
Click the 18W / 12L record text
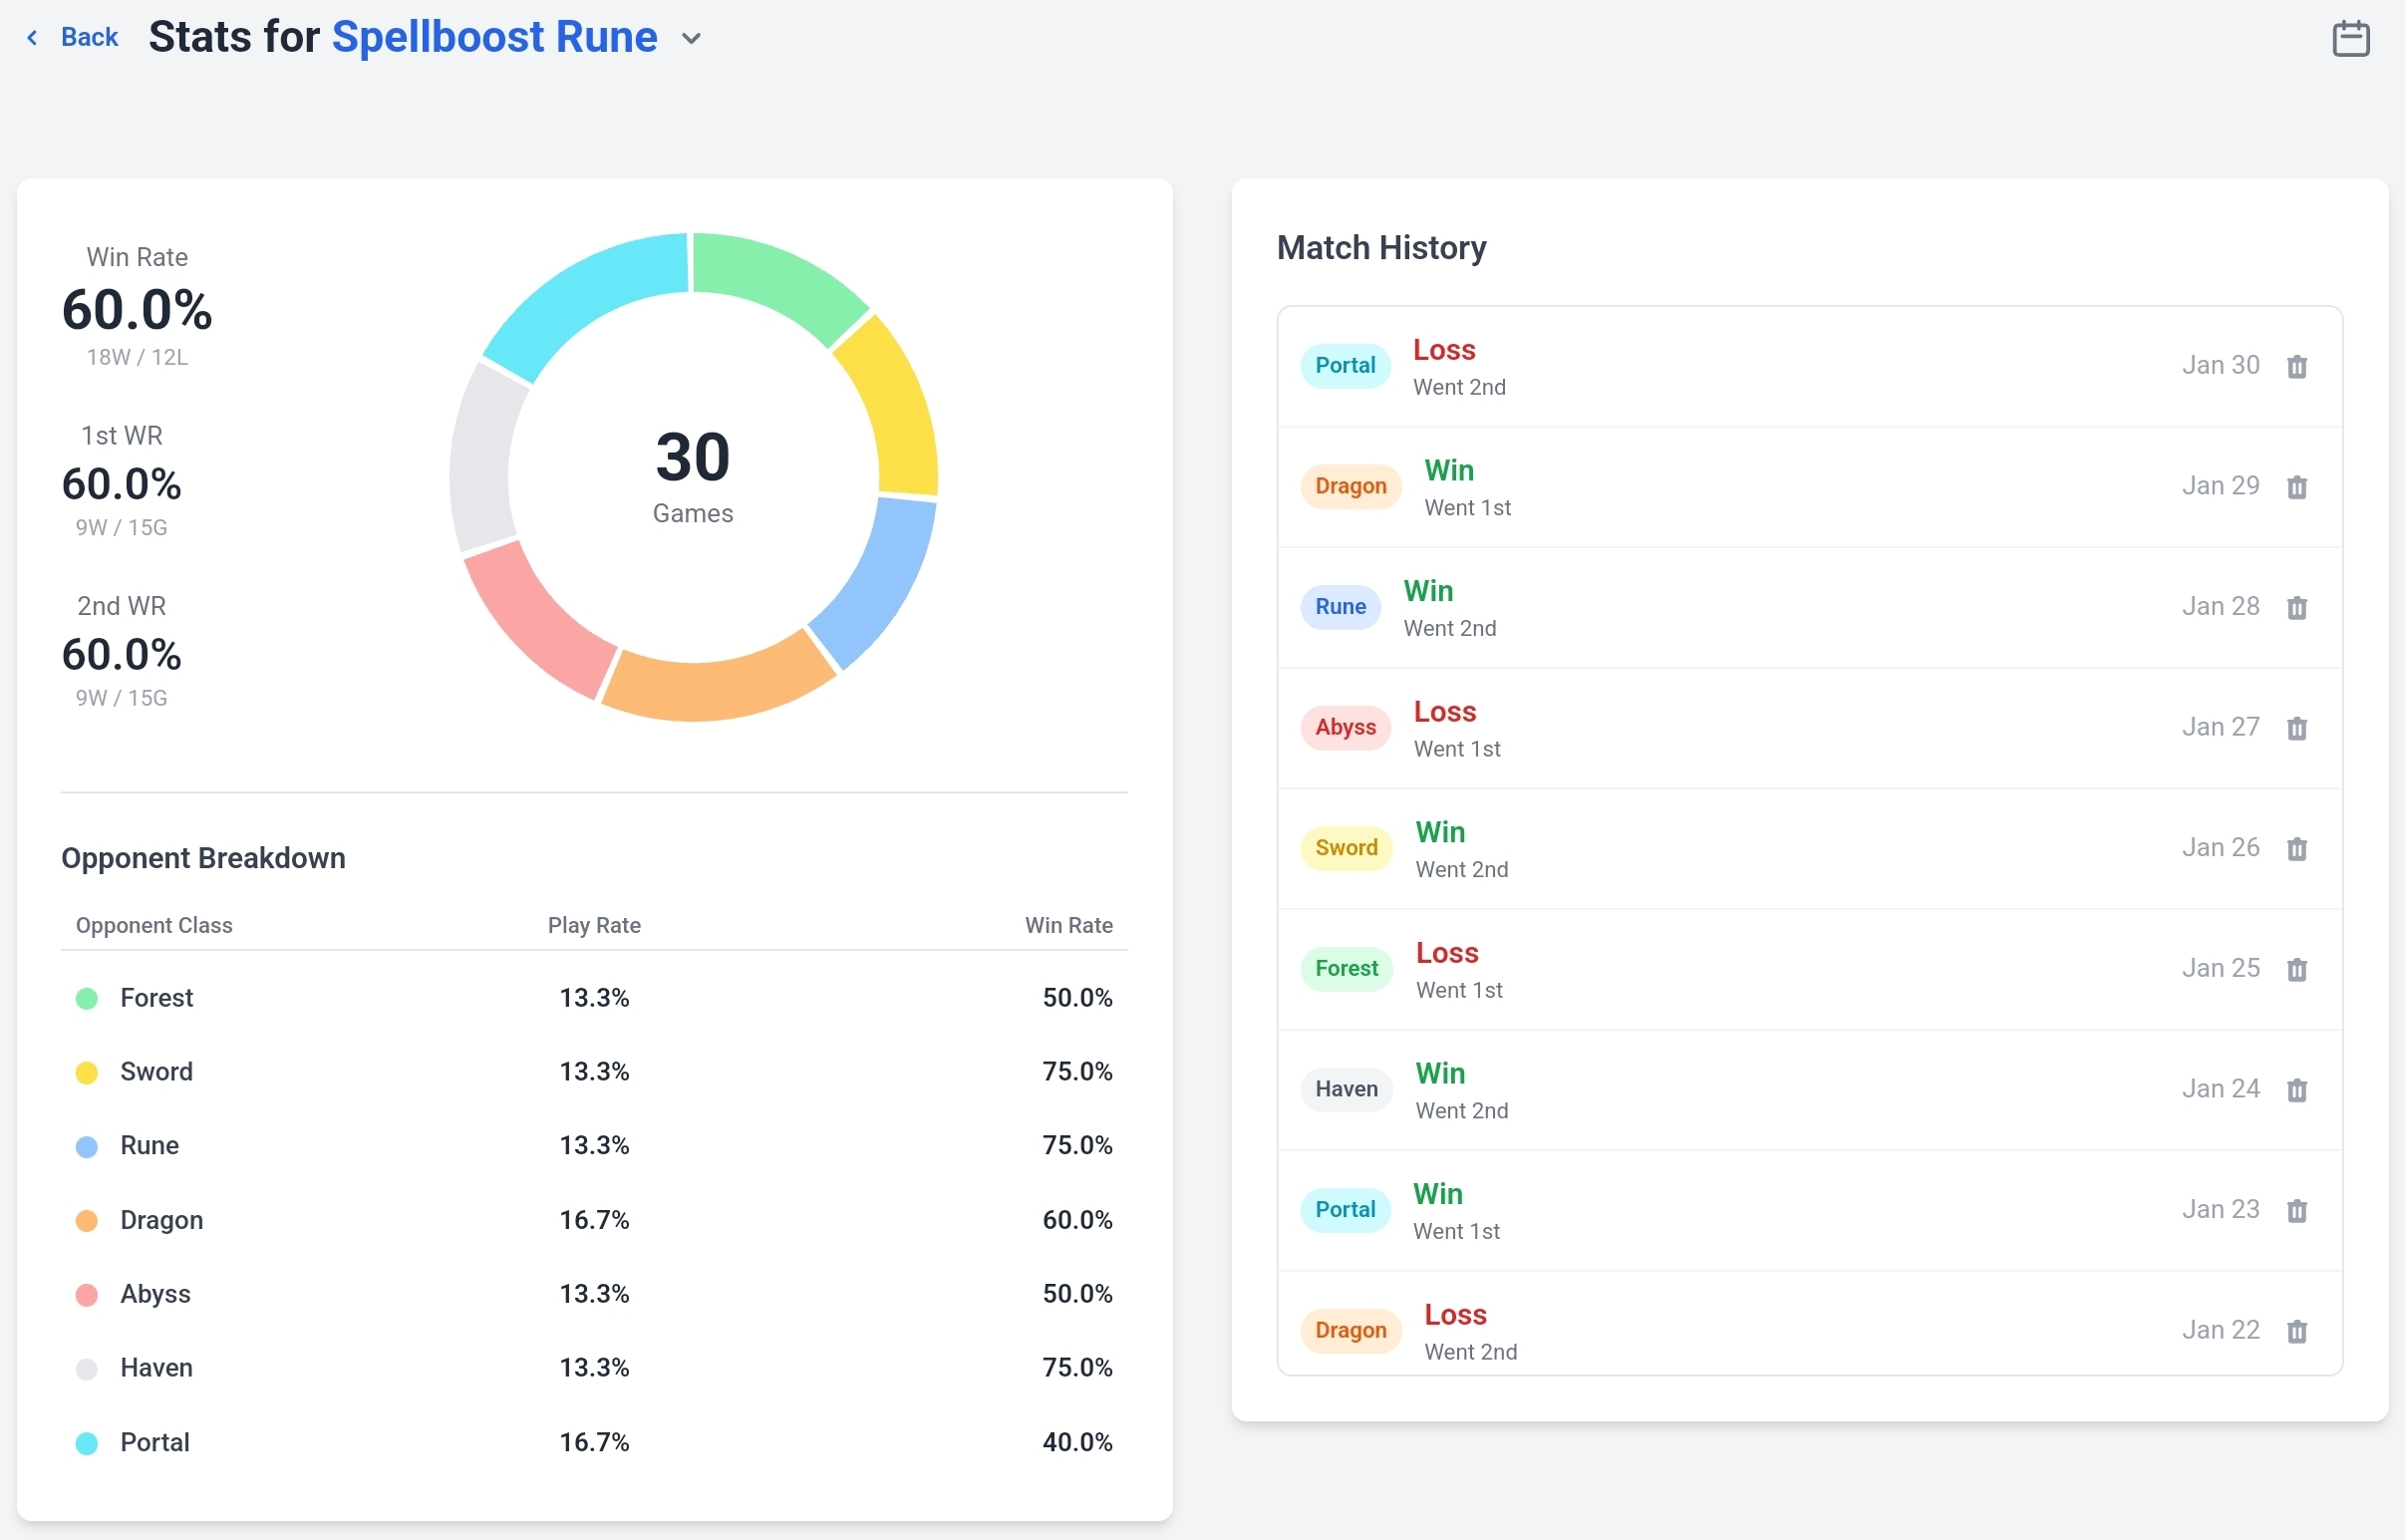click(x=137, y=357)
